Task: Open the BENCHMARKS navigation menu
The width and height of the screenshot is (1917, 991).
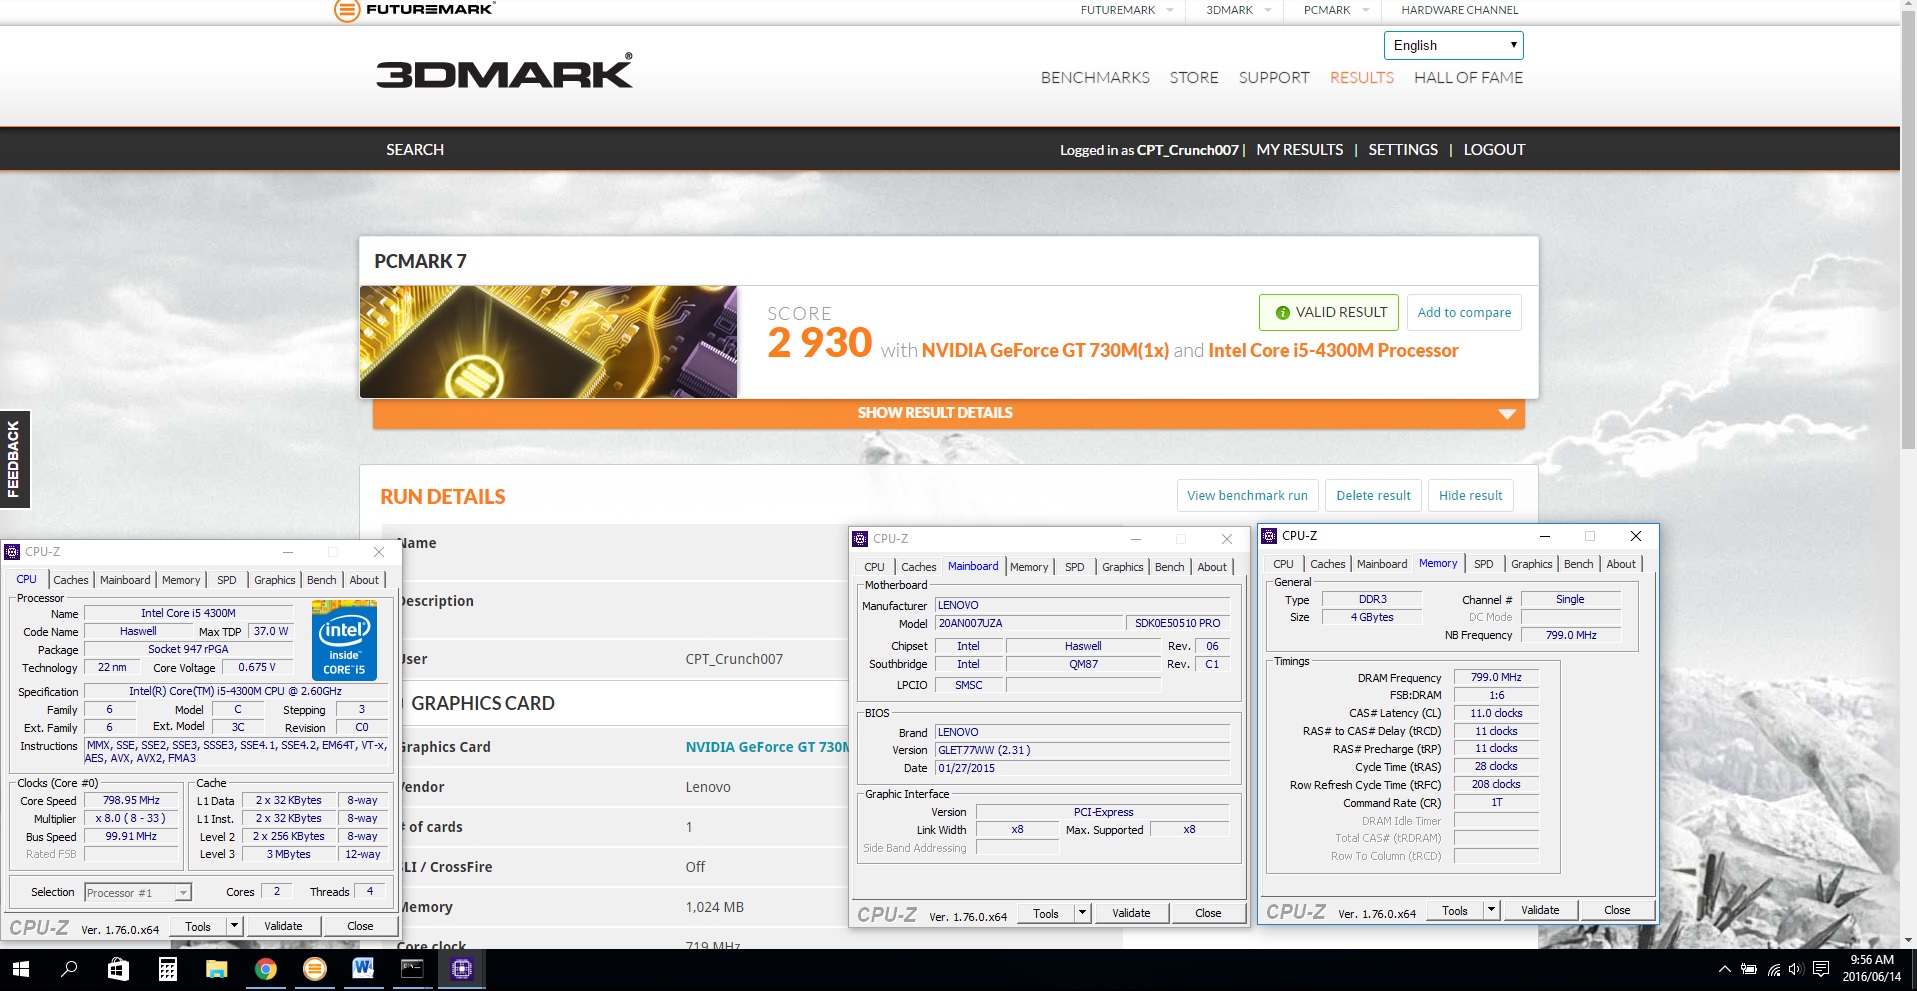Action: pos(1095,78)
